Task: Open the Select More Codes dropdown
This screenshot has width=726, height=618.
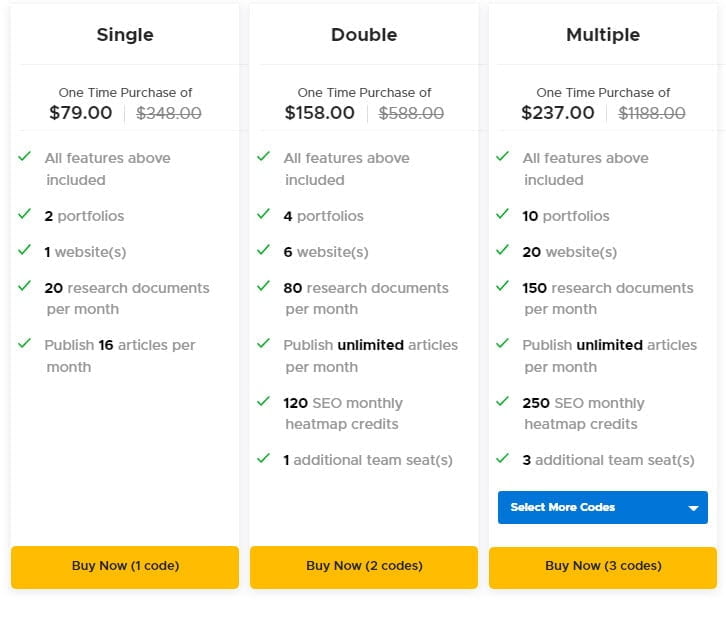Action: coord(602,507)
